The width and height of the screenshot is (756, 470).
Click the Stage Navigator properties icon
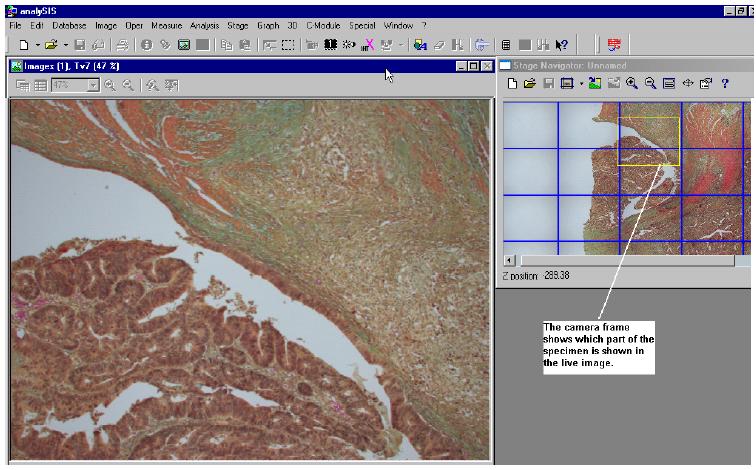click(705, 84)
